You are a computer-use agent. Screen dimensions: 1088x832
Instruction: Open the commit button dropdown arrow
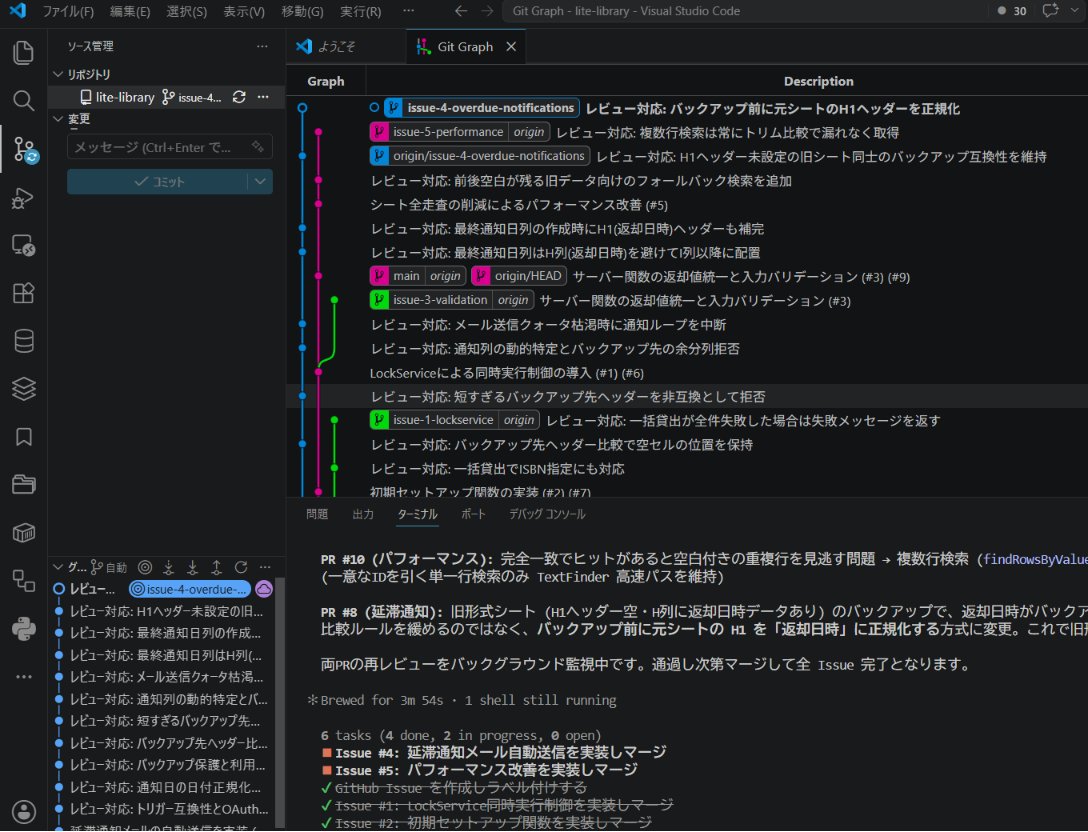pyautogui.click(x=260, y=181)
